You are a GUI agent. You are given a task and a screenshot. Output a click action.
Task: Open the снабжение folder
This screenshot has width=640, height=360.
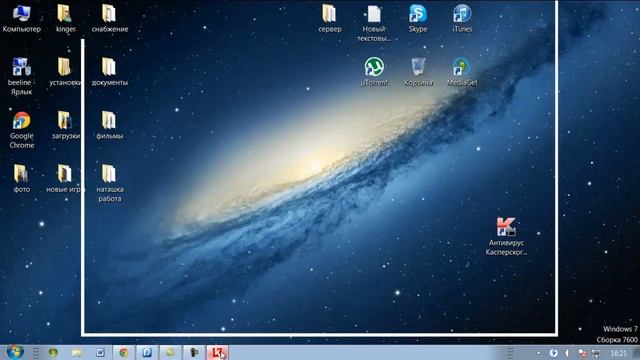click(109, 18)
